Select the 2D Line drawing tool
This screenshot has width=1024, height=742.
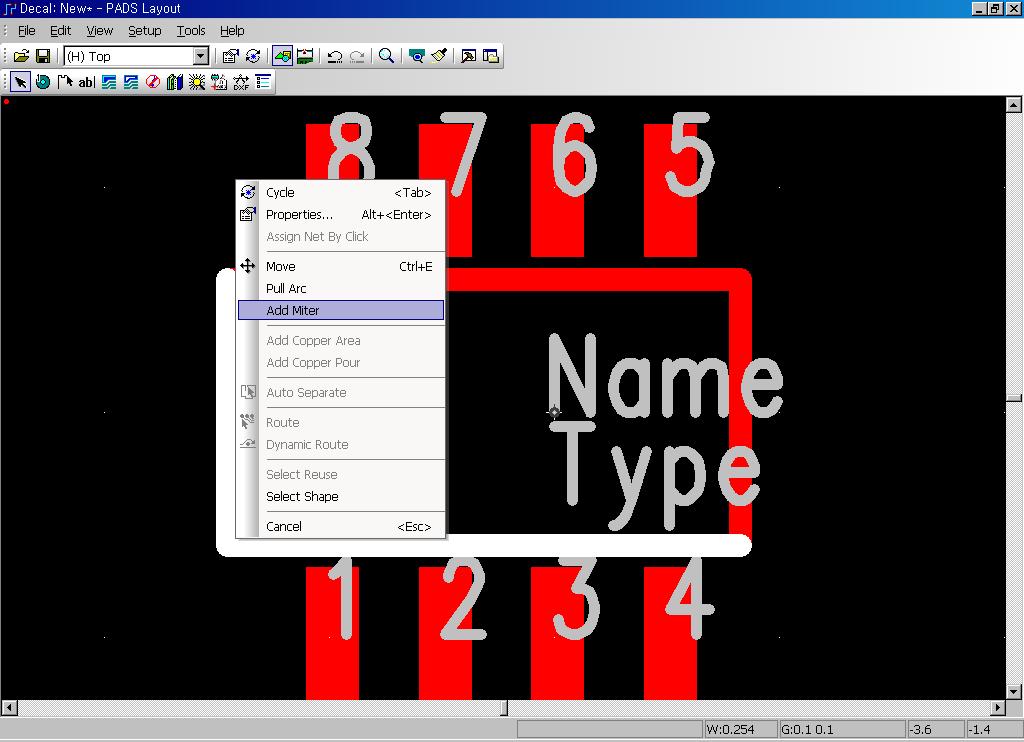point(65,82)
